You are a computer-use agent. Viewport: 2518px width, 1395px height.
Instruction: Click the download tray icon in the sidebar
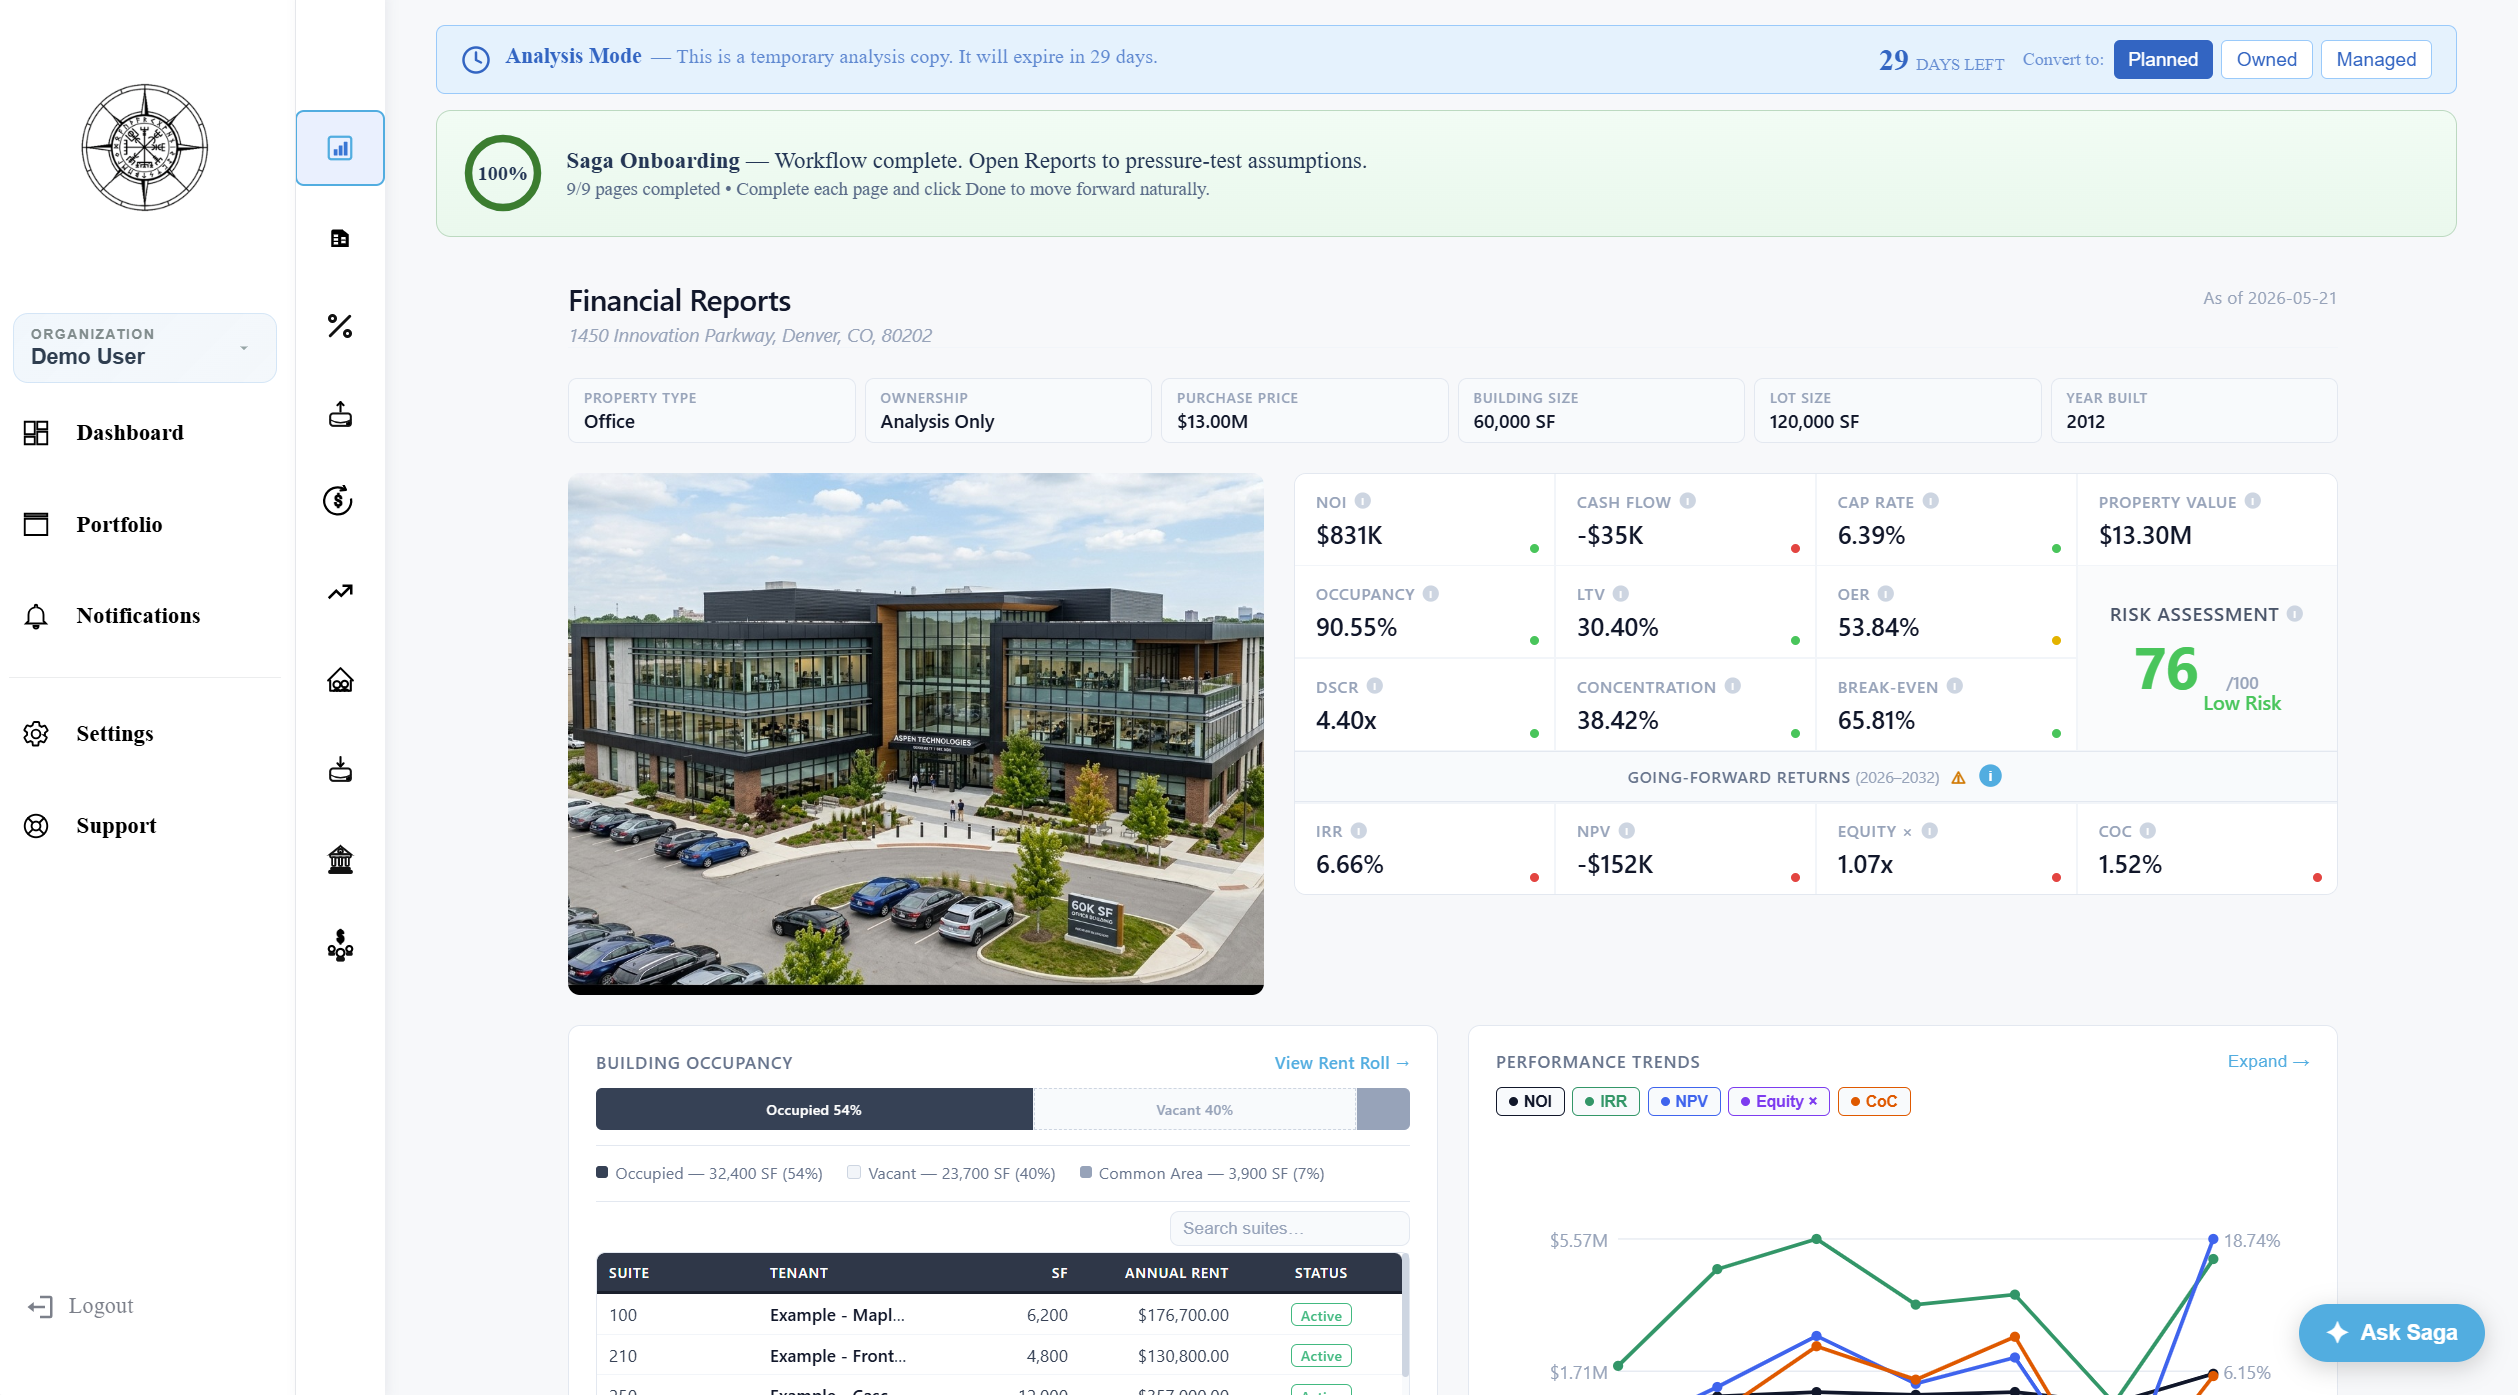(340, 769)
